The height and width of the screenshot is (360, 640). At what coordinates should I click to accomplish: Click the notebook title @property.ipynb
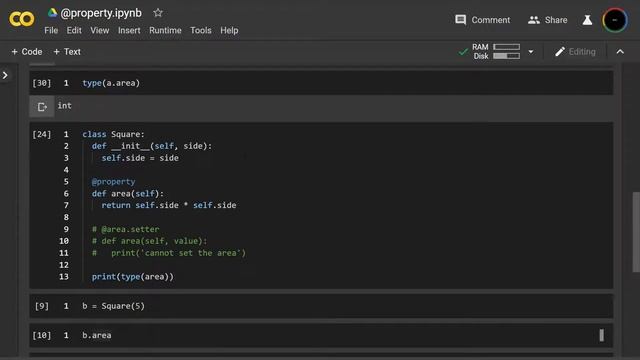101,13
